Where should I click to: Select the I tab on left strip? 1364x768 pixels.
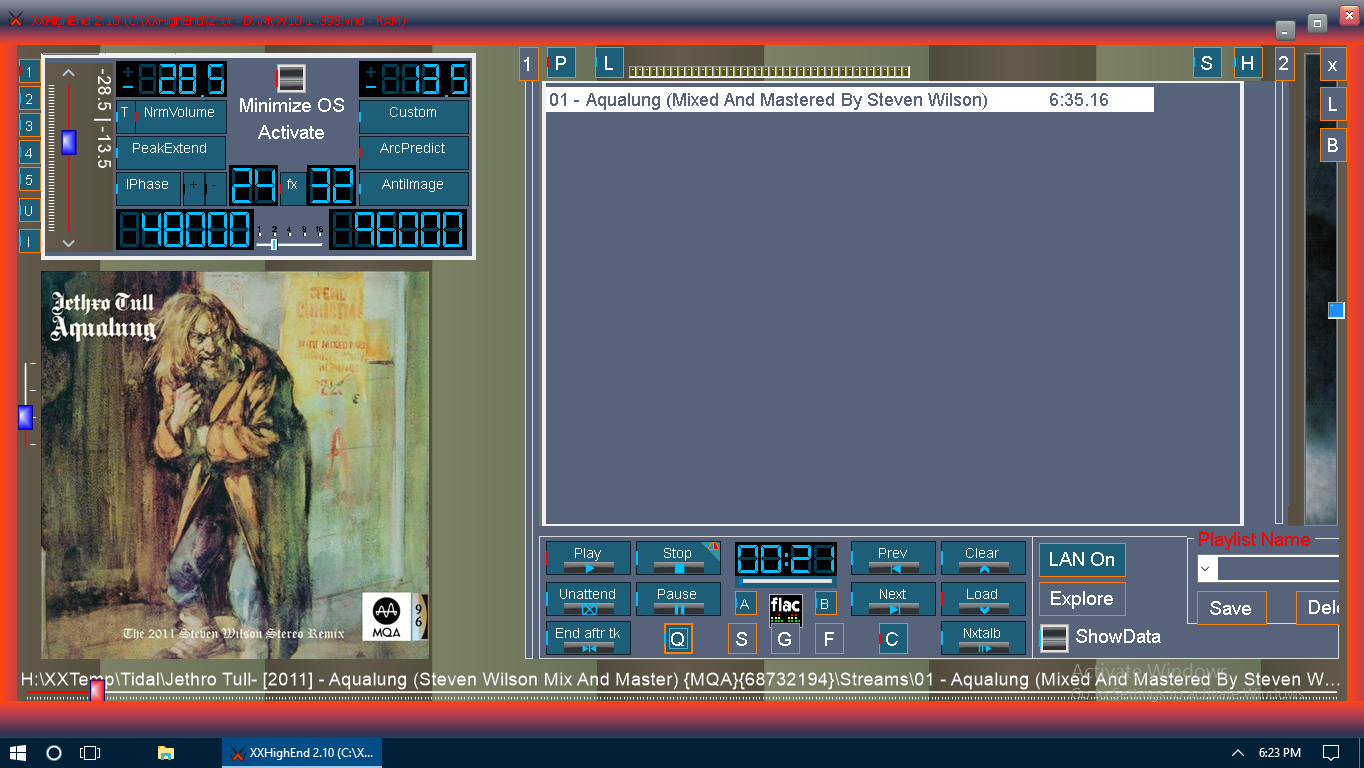pyautogui.click(x=30, y=241)
